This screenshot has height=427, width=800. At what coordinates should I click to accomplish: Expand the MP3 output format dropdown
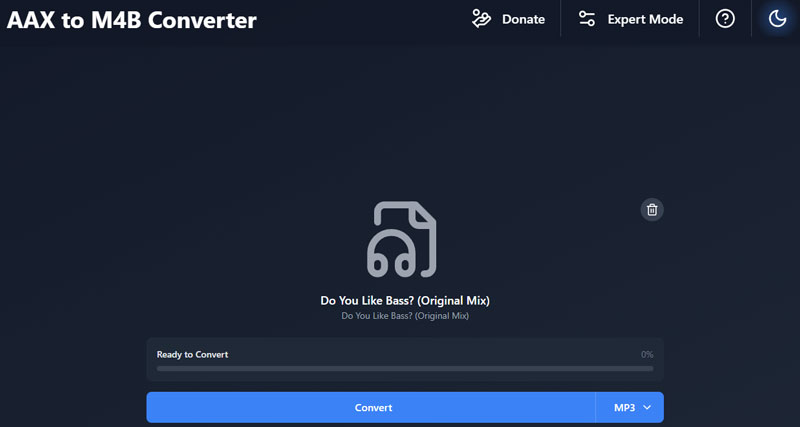[630, 407]
